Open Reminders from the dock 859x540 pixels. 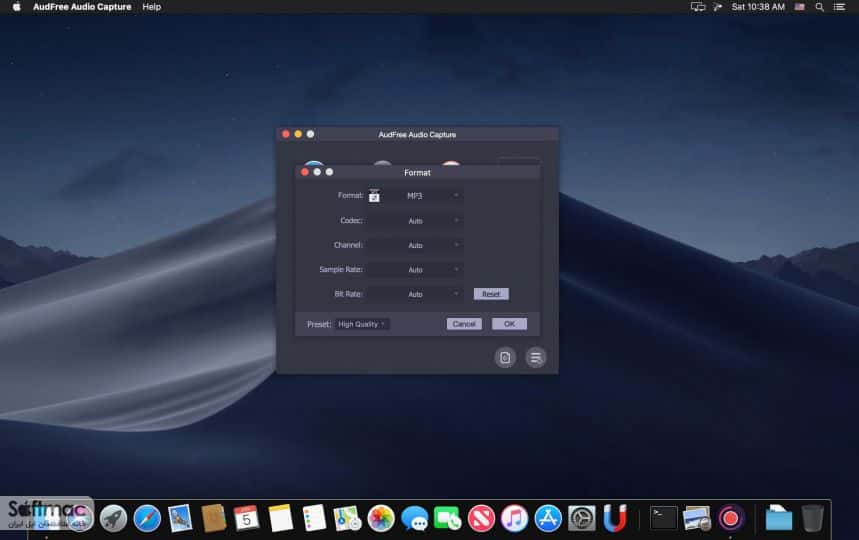point(314,518)
